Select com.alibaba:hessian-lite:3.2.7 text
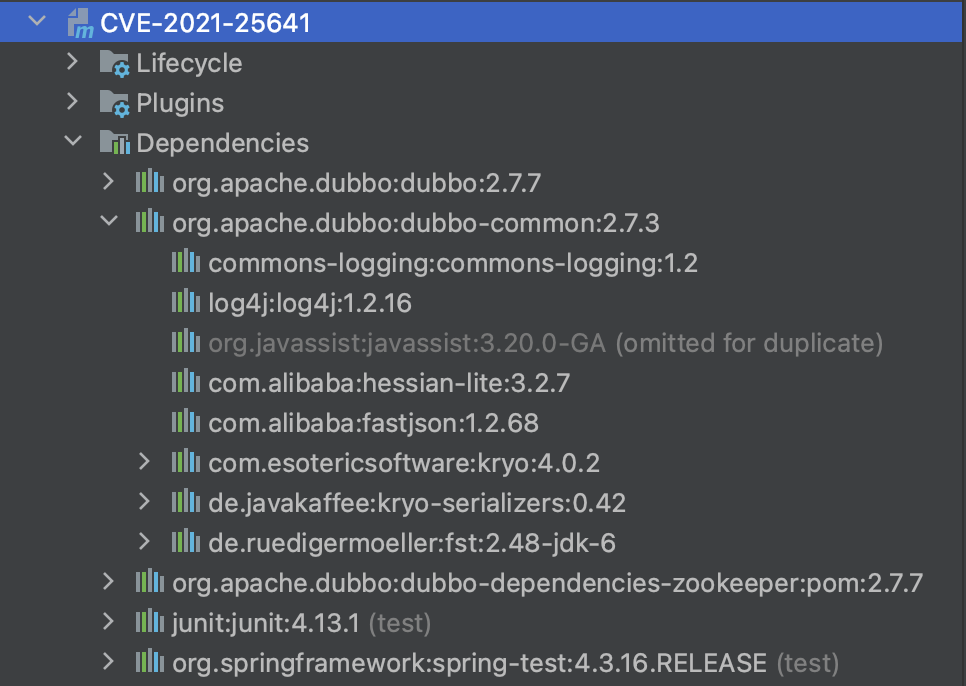 pyautogui.click(x=389, y=384)
